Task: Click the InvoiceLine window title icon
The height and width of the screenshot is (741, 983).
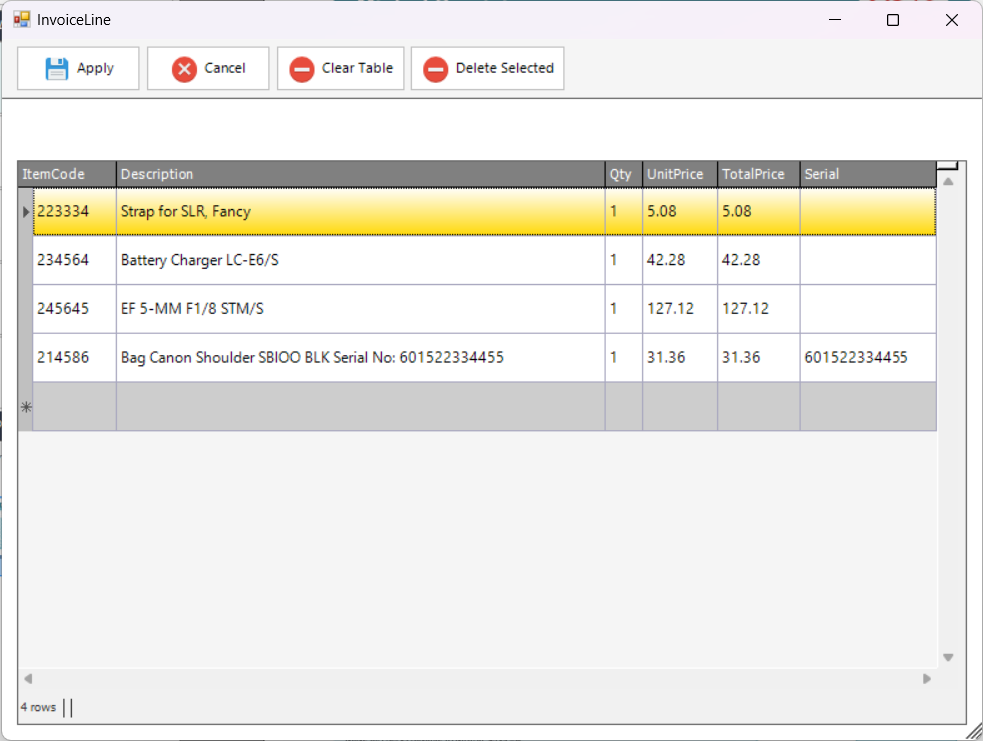Action: click(x=21, y=19)
